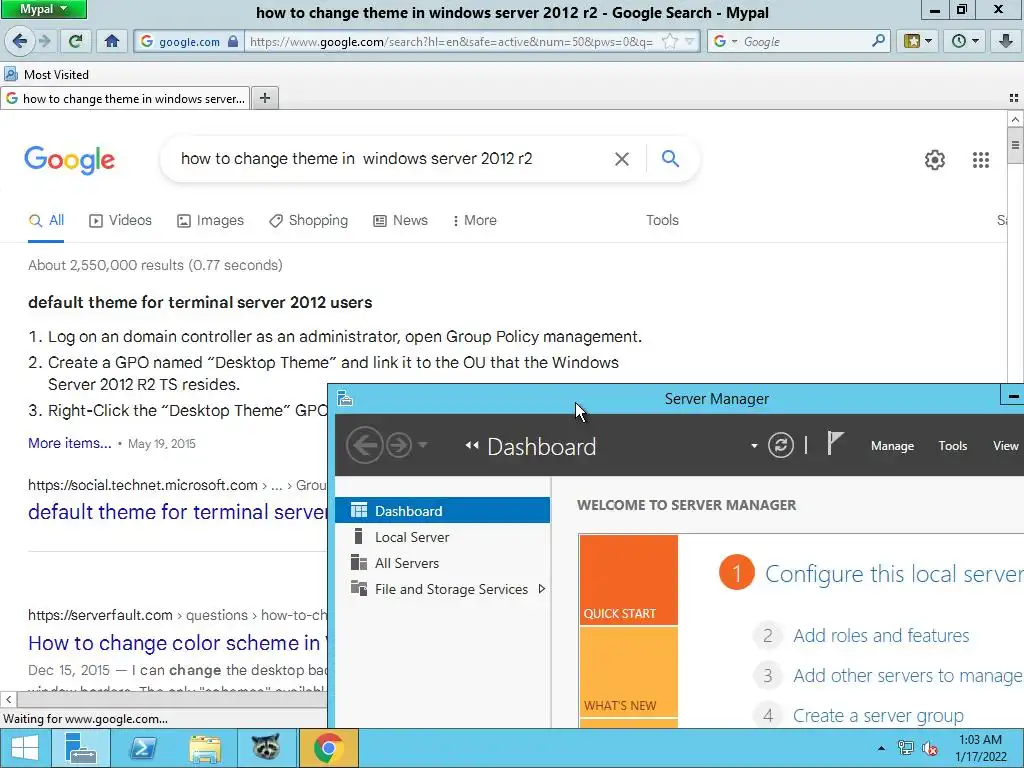
Task: Click Configure this local server
Action: click(x=893, y=574)
